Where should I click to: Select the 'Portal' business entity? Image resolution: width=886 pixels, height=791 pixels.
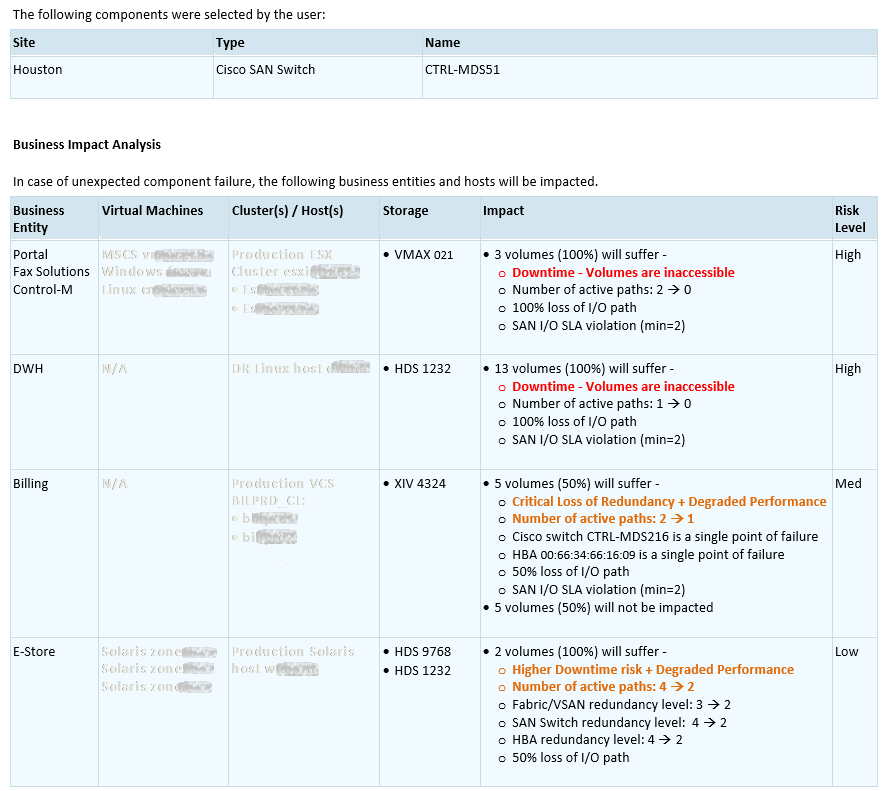[x=31, y=254]
